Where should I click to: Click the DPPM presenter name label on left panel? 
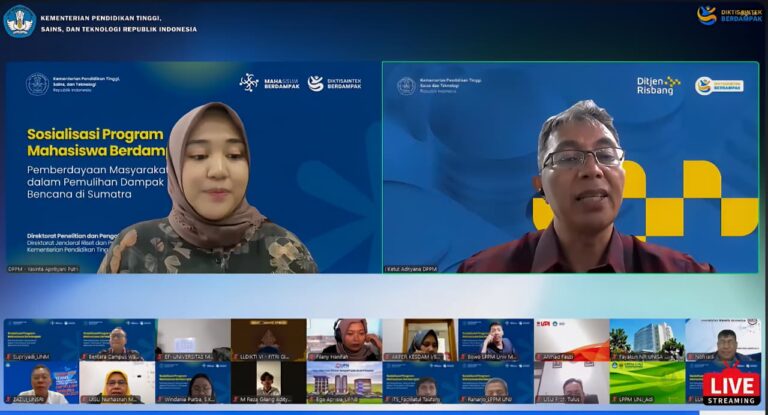[x=43, y=269]
